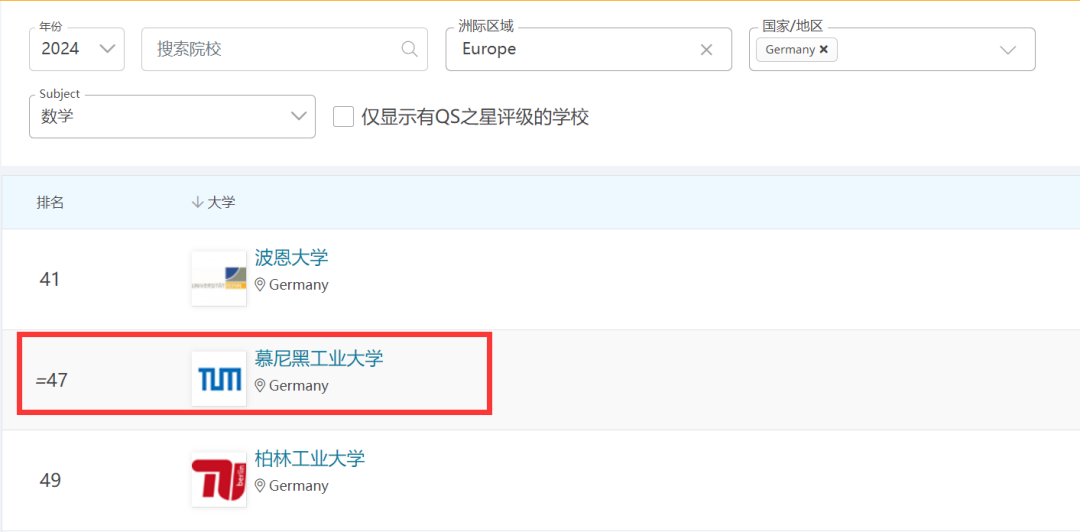Click the 洲际区域 Europe field
The image size is (1080, 532).
pos(588,49)
